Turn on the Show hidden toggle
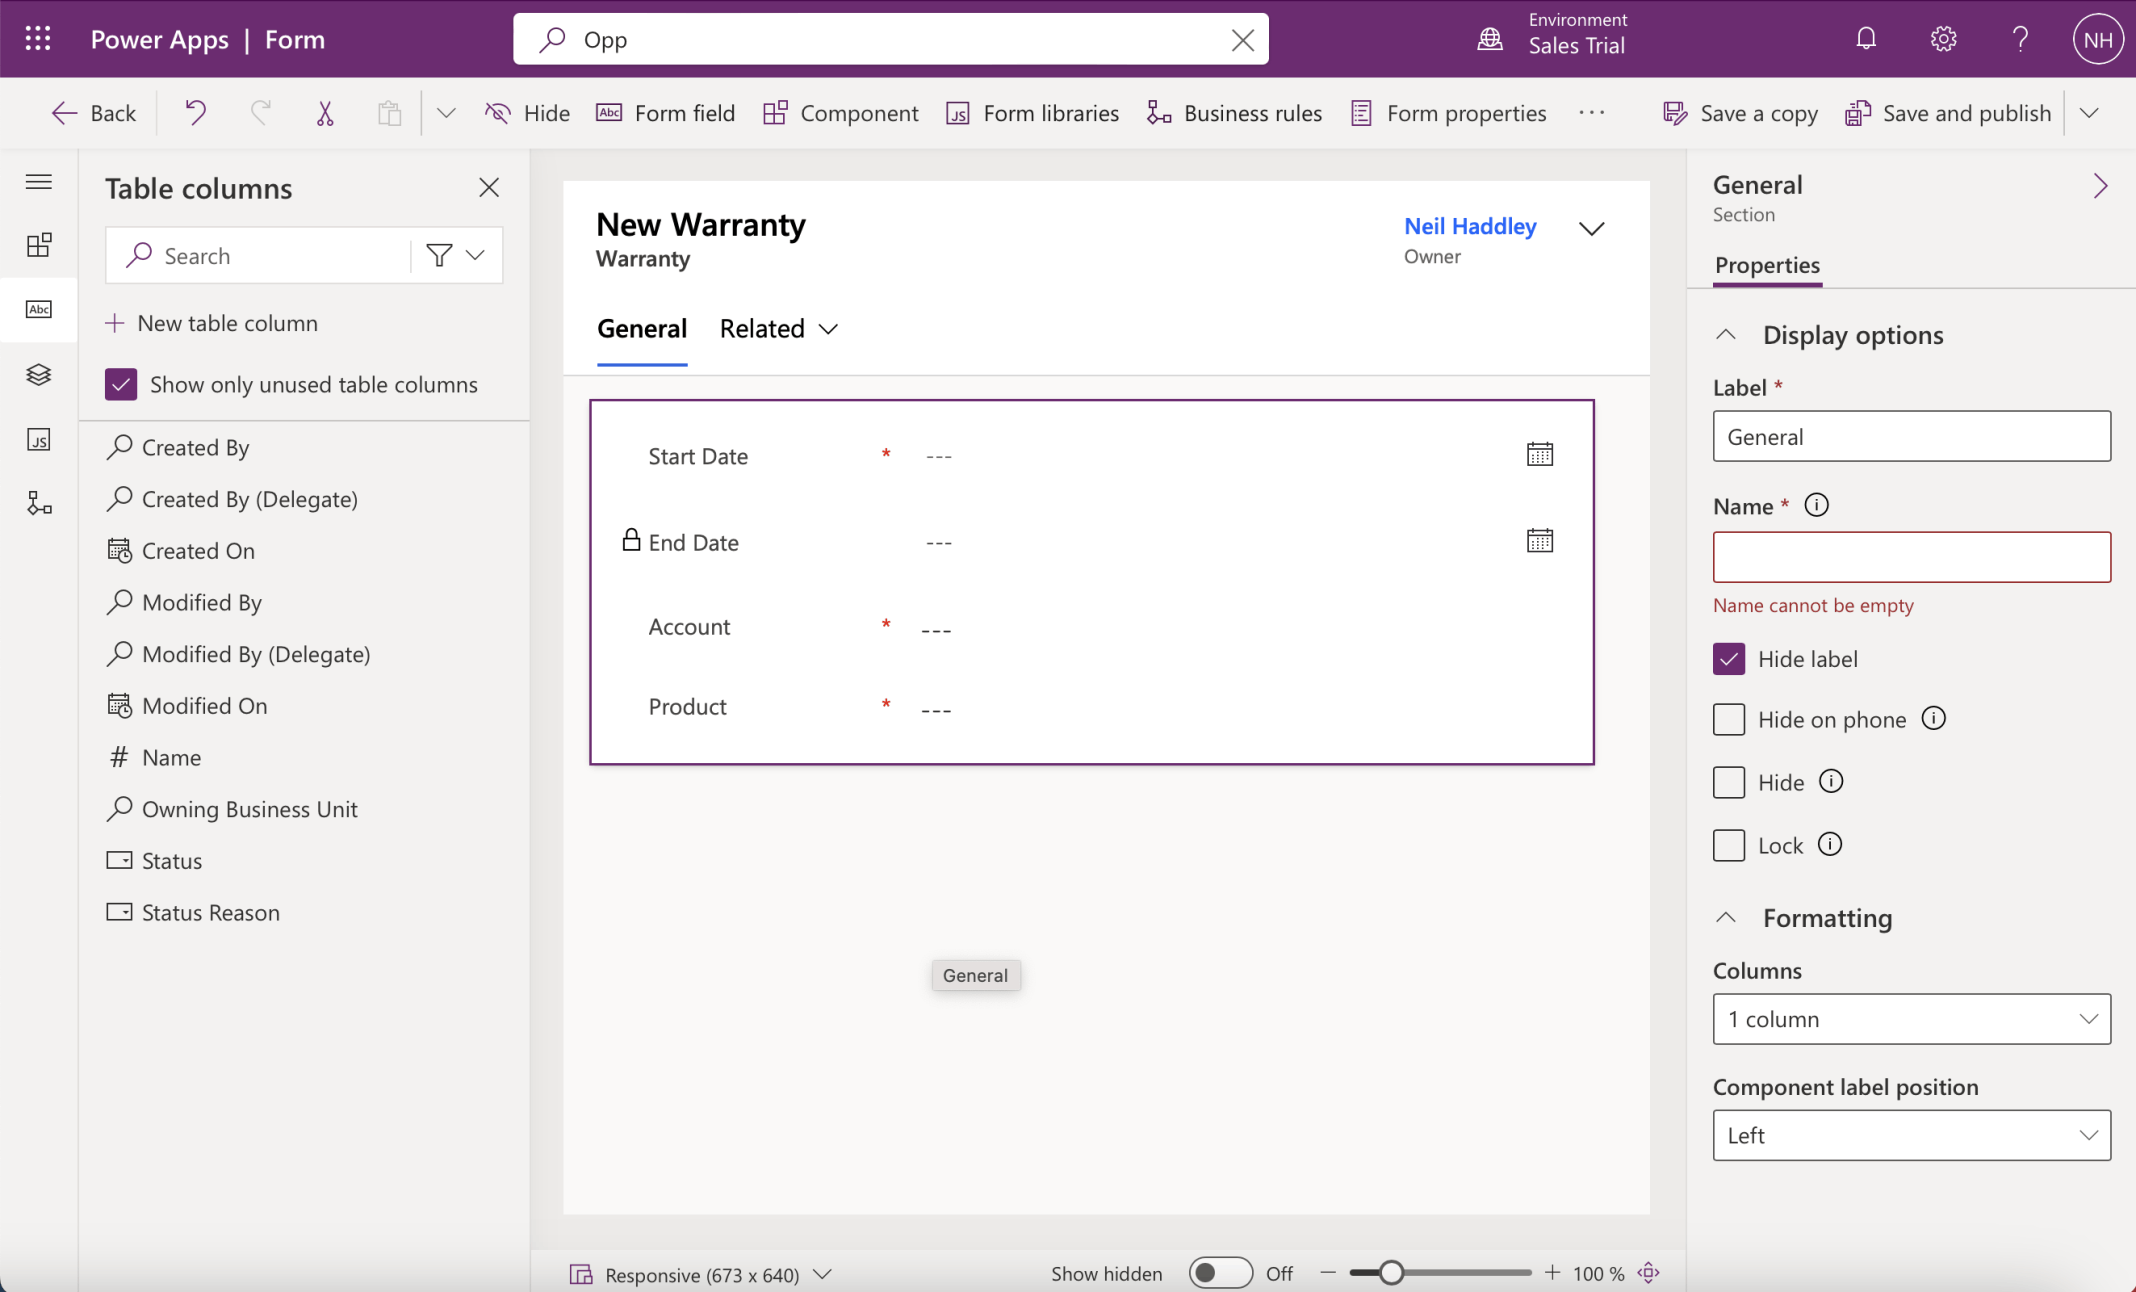The width and height of the screenshot is (2136, 1292). click(x=1219, y=1272)
